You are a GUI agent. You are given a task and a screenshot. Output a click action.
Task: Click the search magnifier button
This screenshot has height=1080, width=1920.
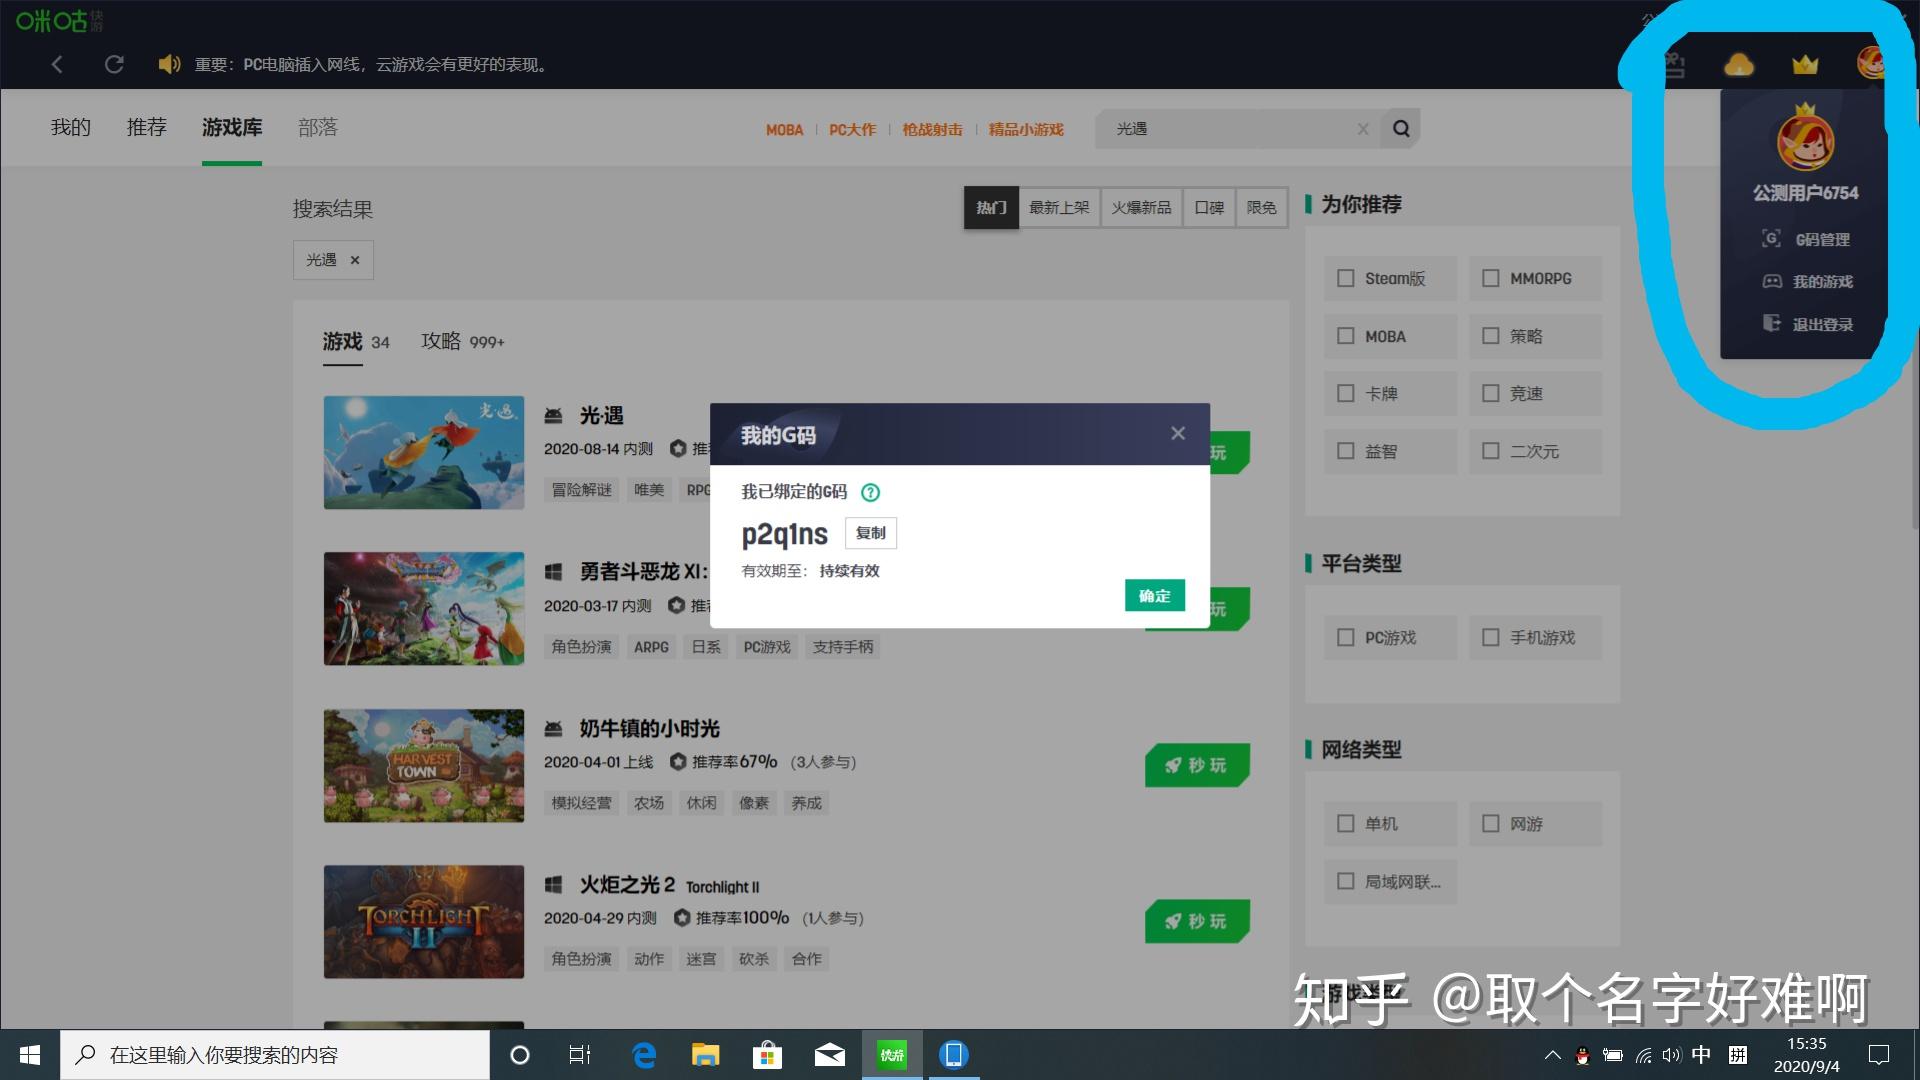tap(1401, 128)
